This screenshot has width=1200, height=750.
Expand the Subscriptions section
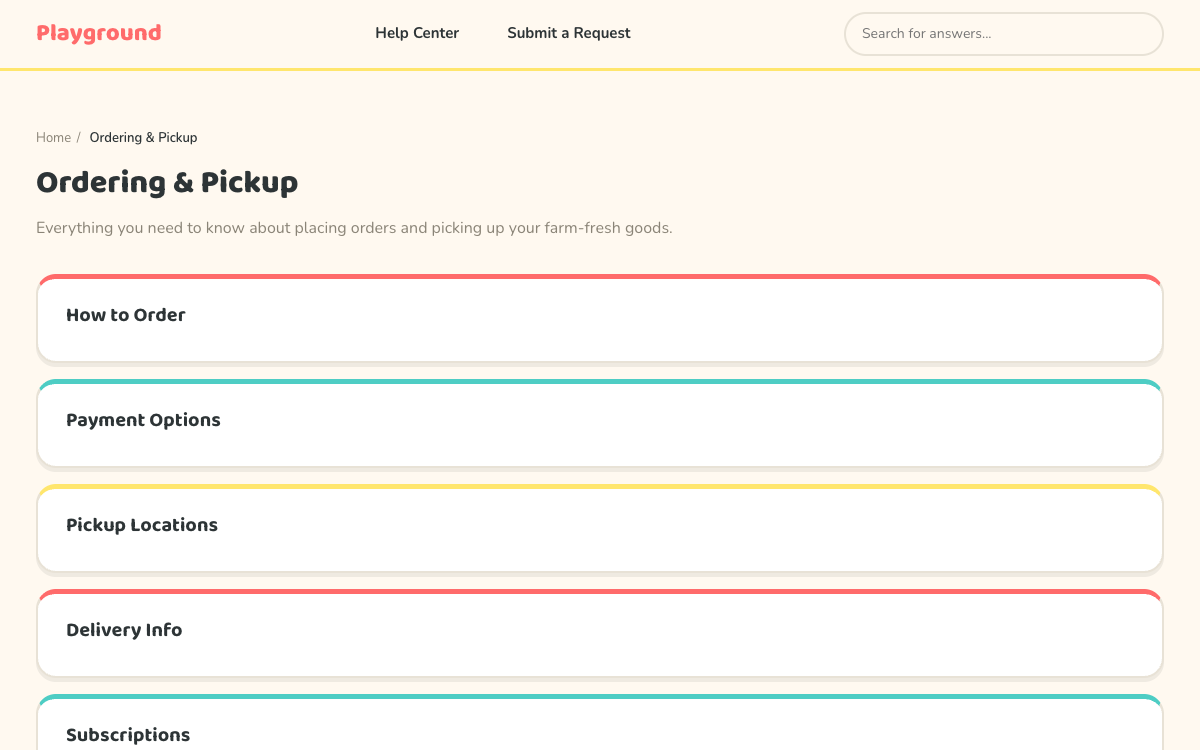pos(600,724)
